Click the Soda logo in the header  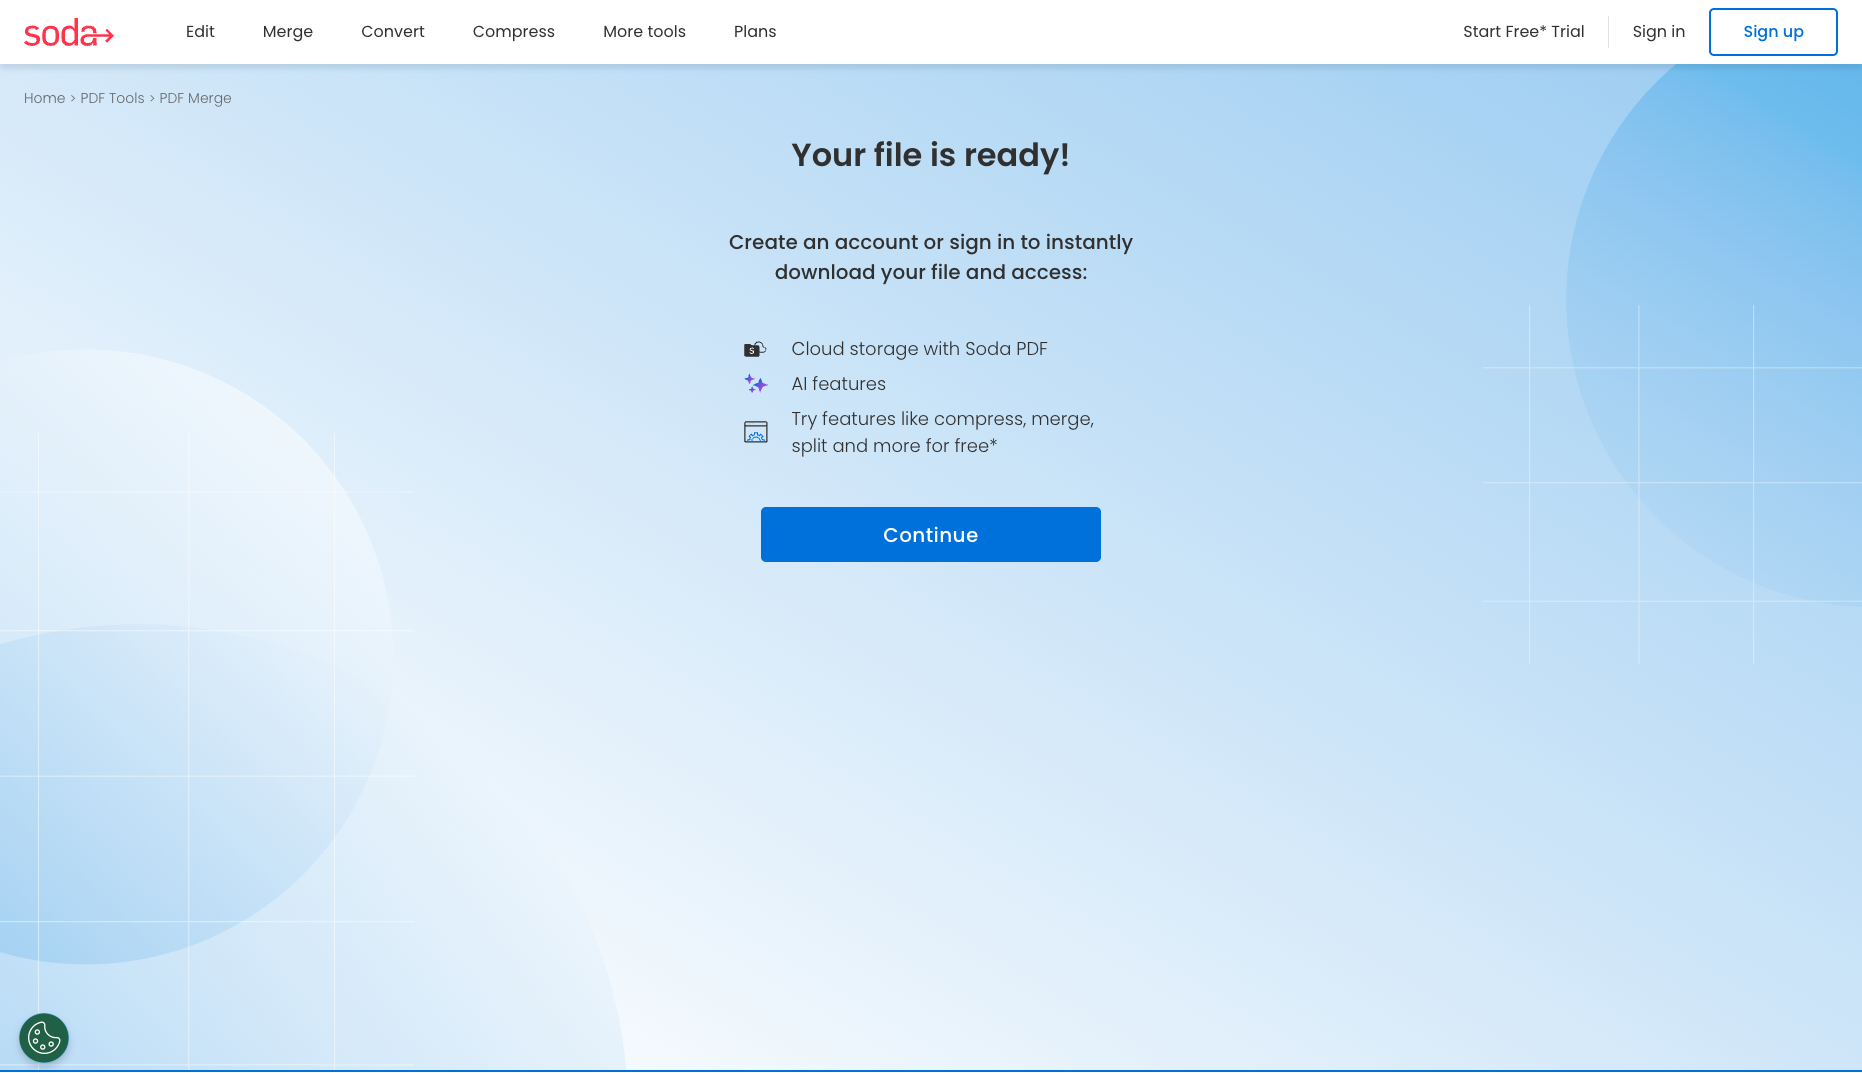point(69,33)
